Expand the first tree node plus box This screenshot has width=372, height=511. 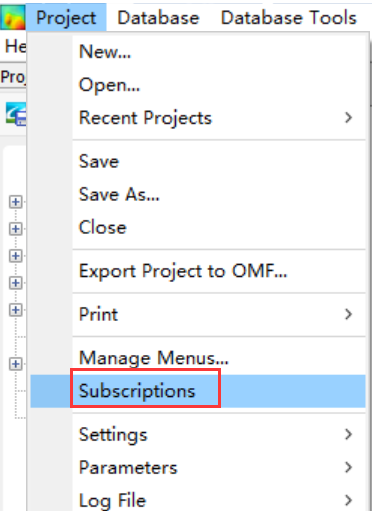coord(15,202)
